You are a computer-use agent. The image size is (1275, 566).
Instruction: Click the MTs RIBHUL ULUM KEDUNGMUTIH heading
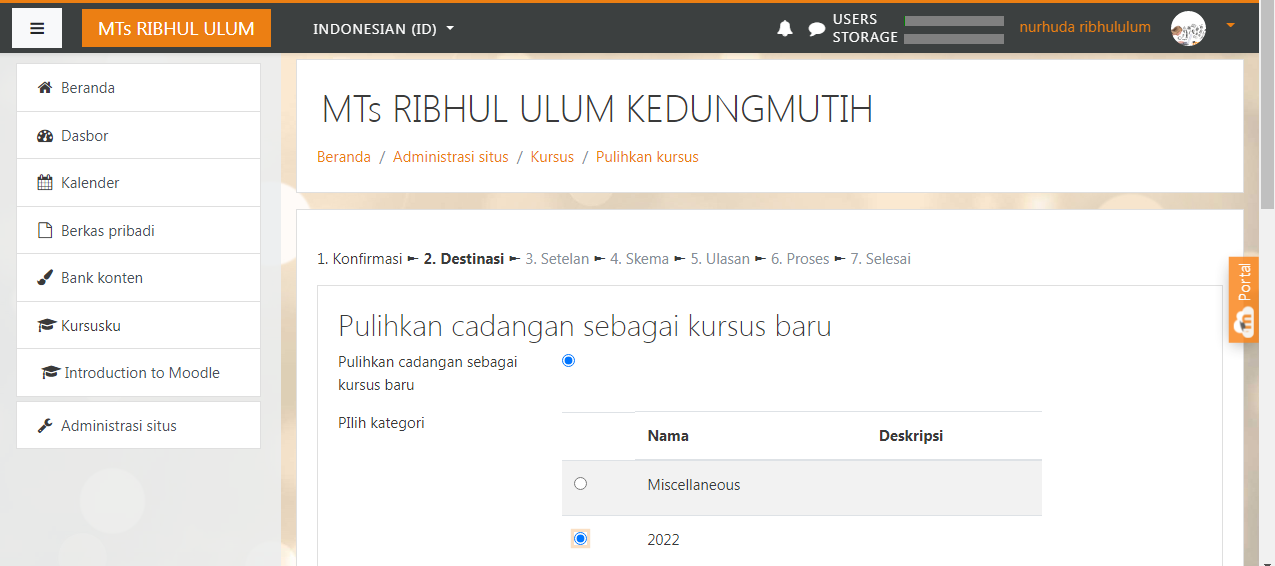[598, 109]
